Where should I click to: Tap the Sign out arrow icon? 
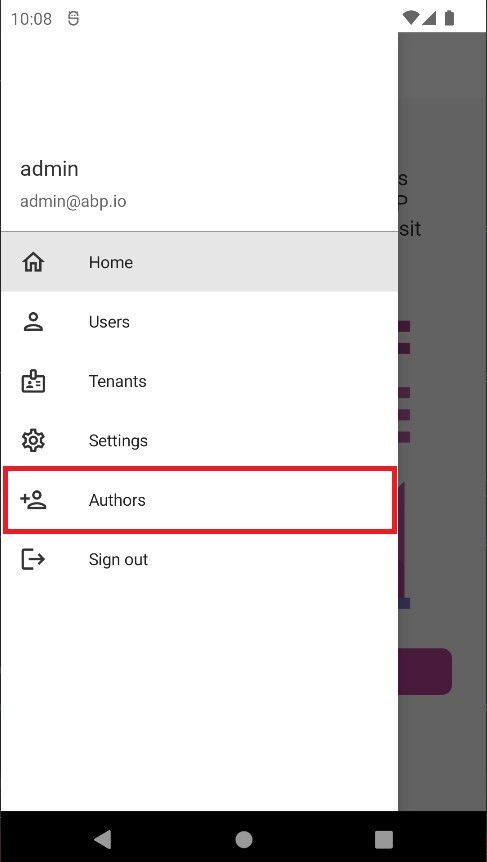33,559
